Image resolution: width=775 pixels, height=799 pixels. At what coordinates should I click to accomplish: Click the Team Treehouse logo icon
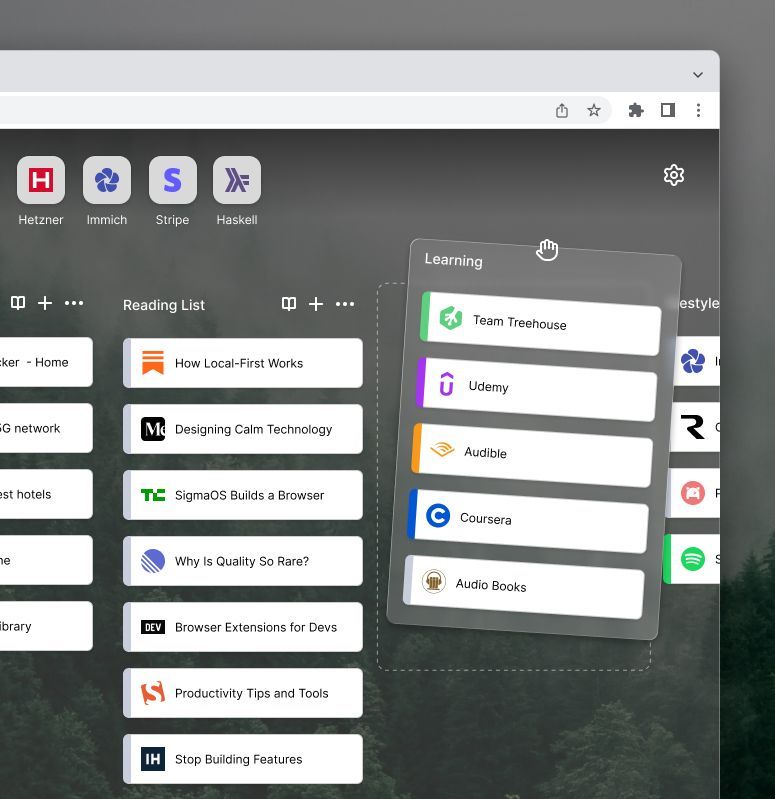[451, 318]
